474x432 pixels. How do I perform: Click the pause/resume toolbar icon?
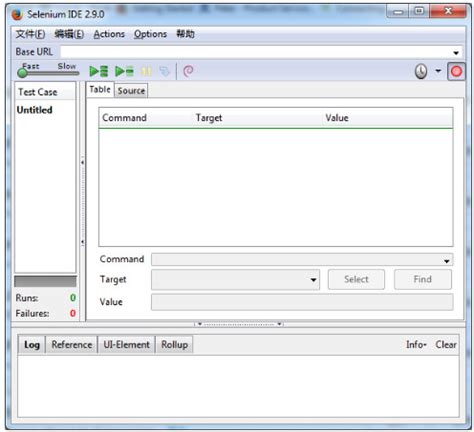click(146, 71)
